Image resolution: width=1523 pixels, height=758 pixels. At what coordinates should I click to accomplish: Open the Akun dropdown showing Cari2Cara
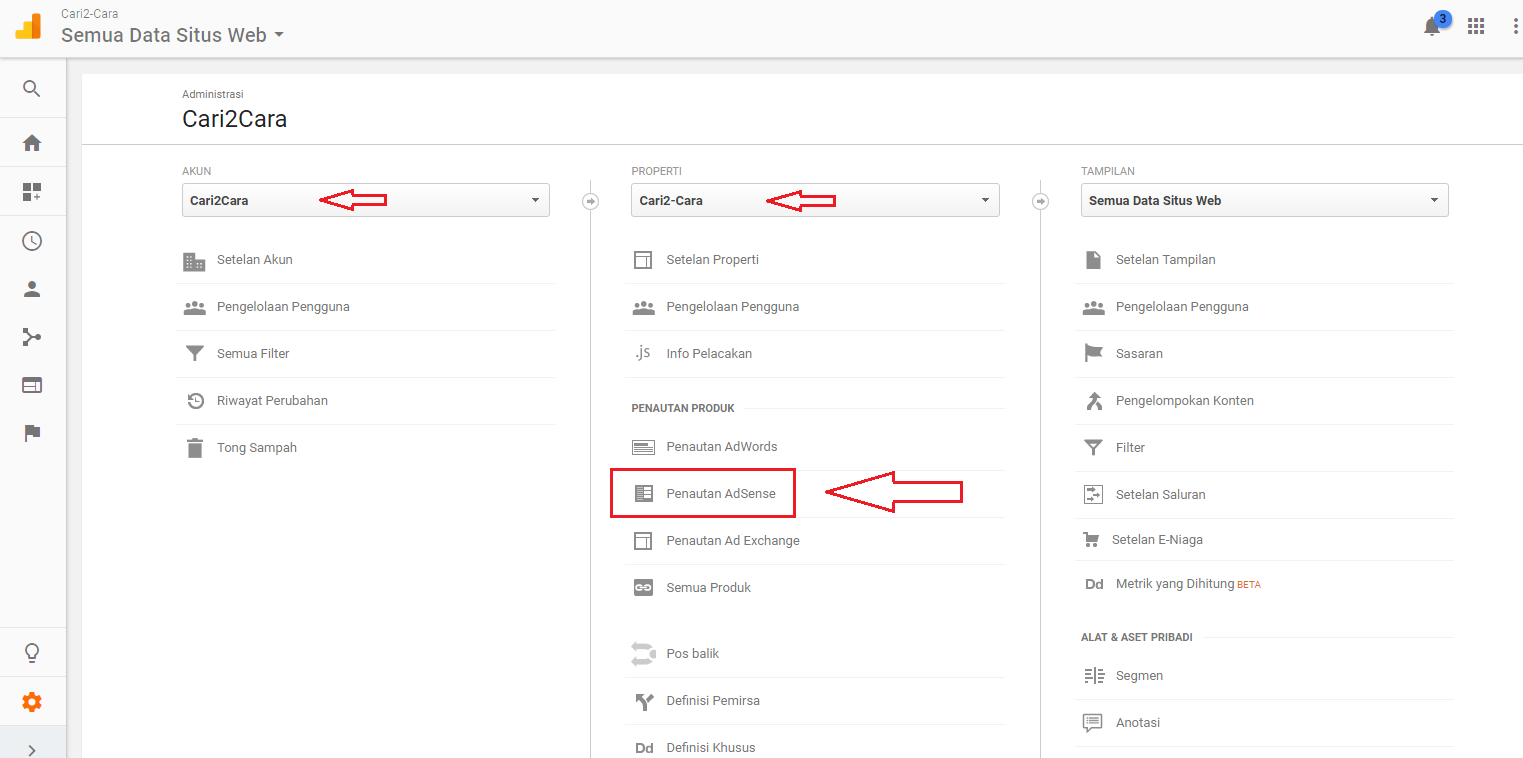tap(365, 200)
